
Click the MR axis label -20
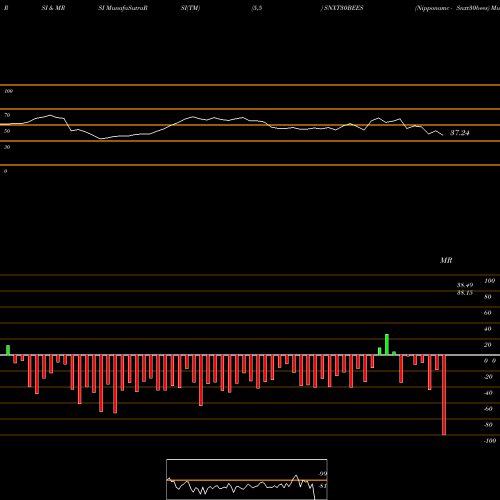(488, 377)
